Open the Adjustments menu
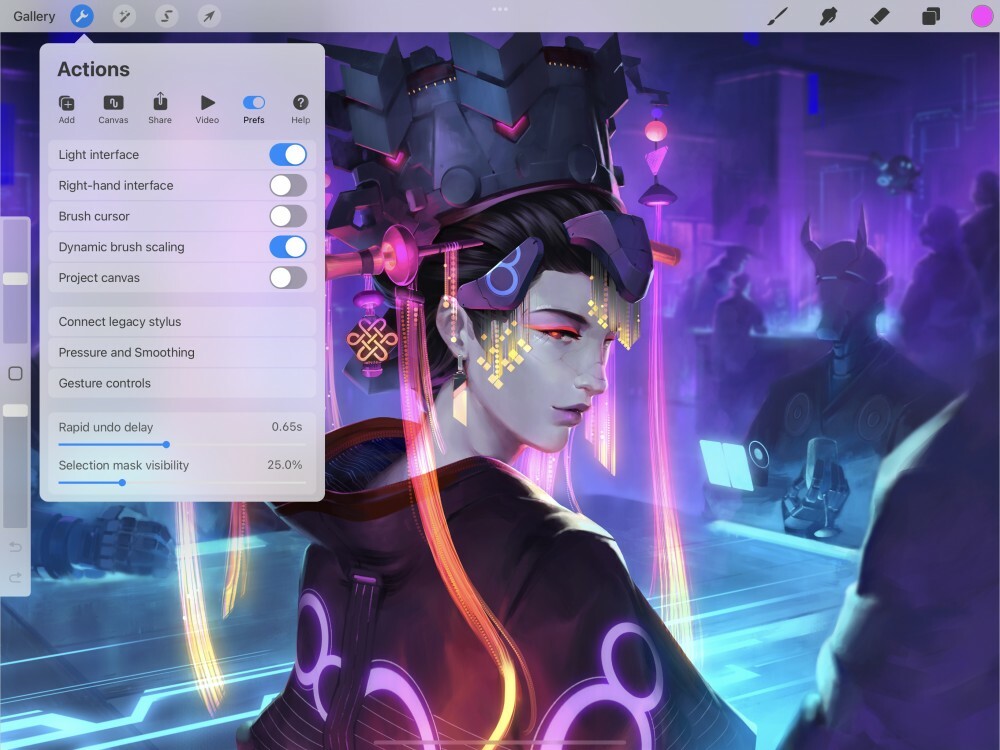The width and height of the screenshot is (1000, 750). click(124, 16)
